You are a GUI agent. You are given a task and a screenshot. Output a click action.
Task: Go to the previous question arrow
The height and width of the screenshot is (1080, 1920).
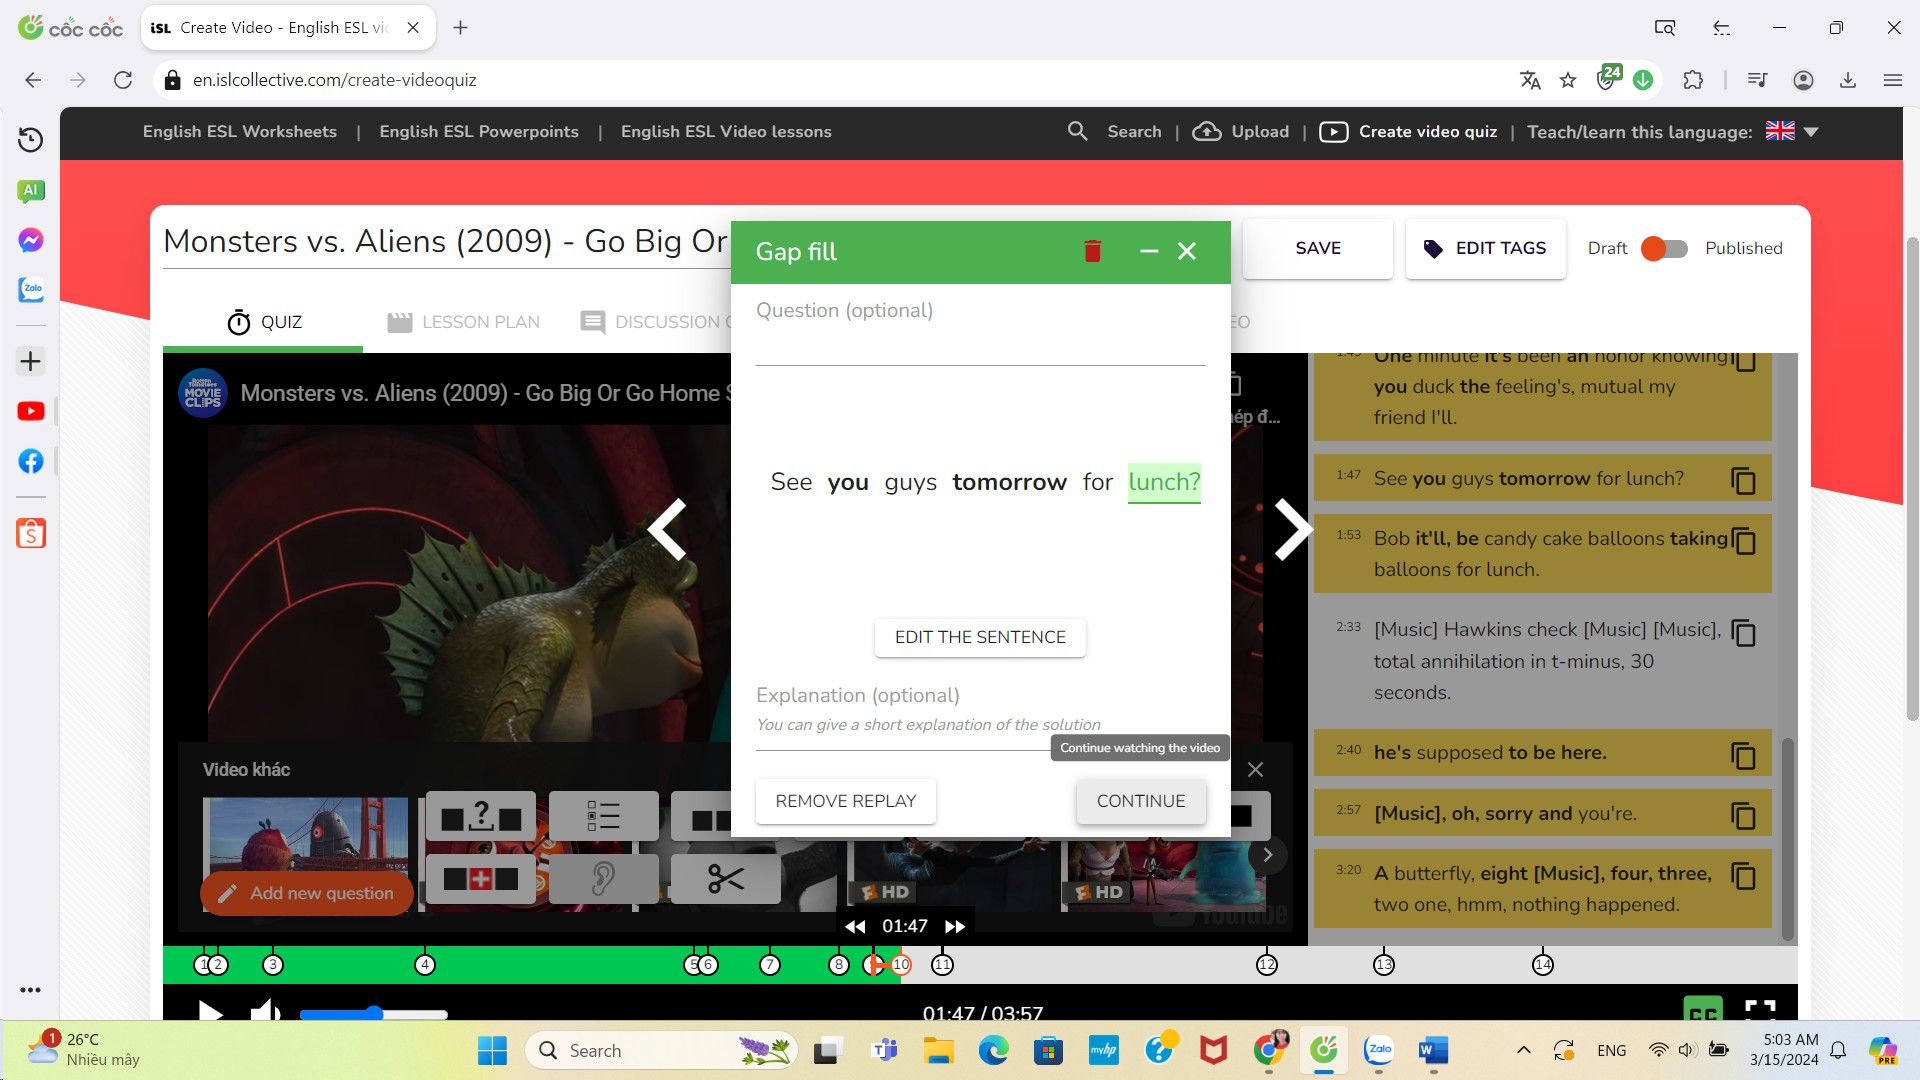click(667, 529)
